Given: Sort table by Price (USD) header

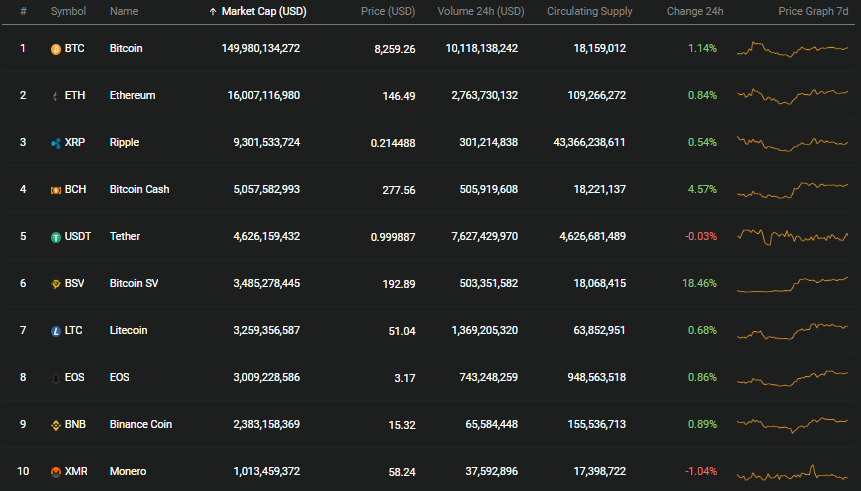Looking at the screenshot, I should (388, 12).
